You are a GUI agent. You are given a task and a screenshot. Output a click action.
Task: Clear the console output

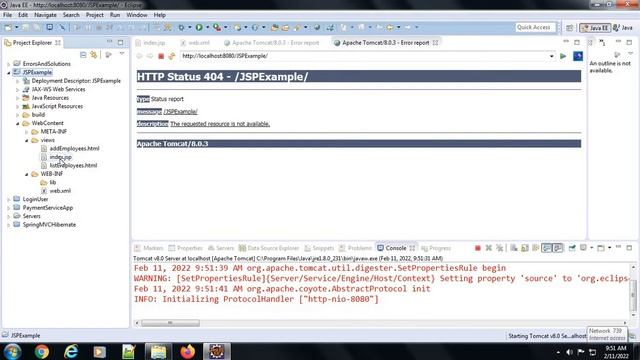tap(513, 248)
